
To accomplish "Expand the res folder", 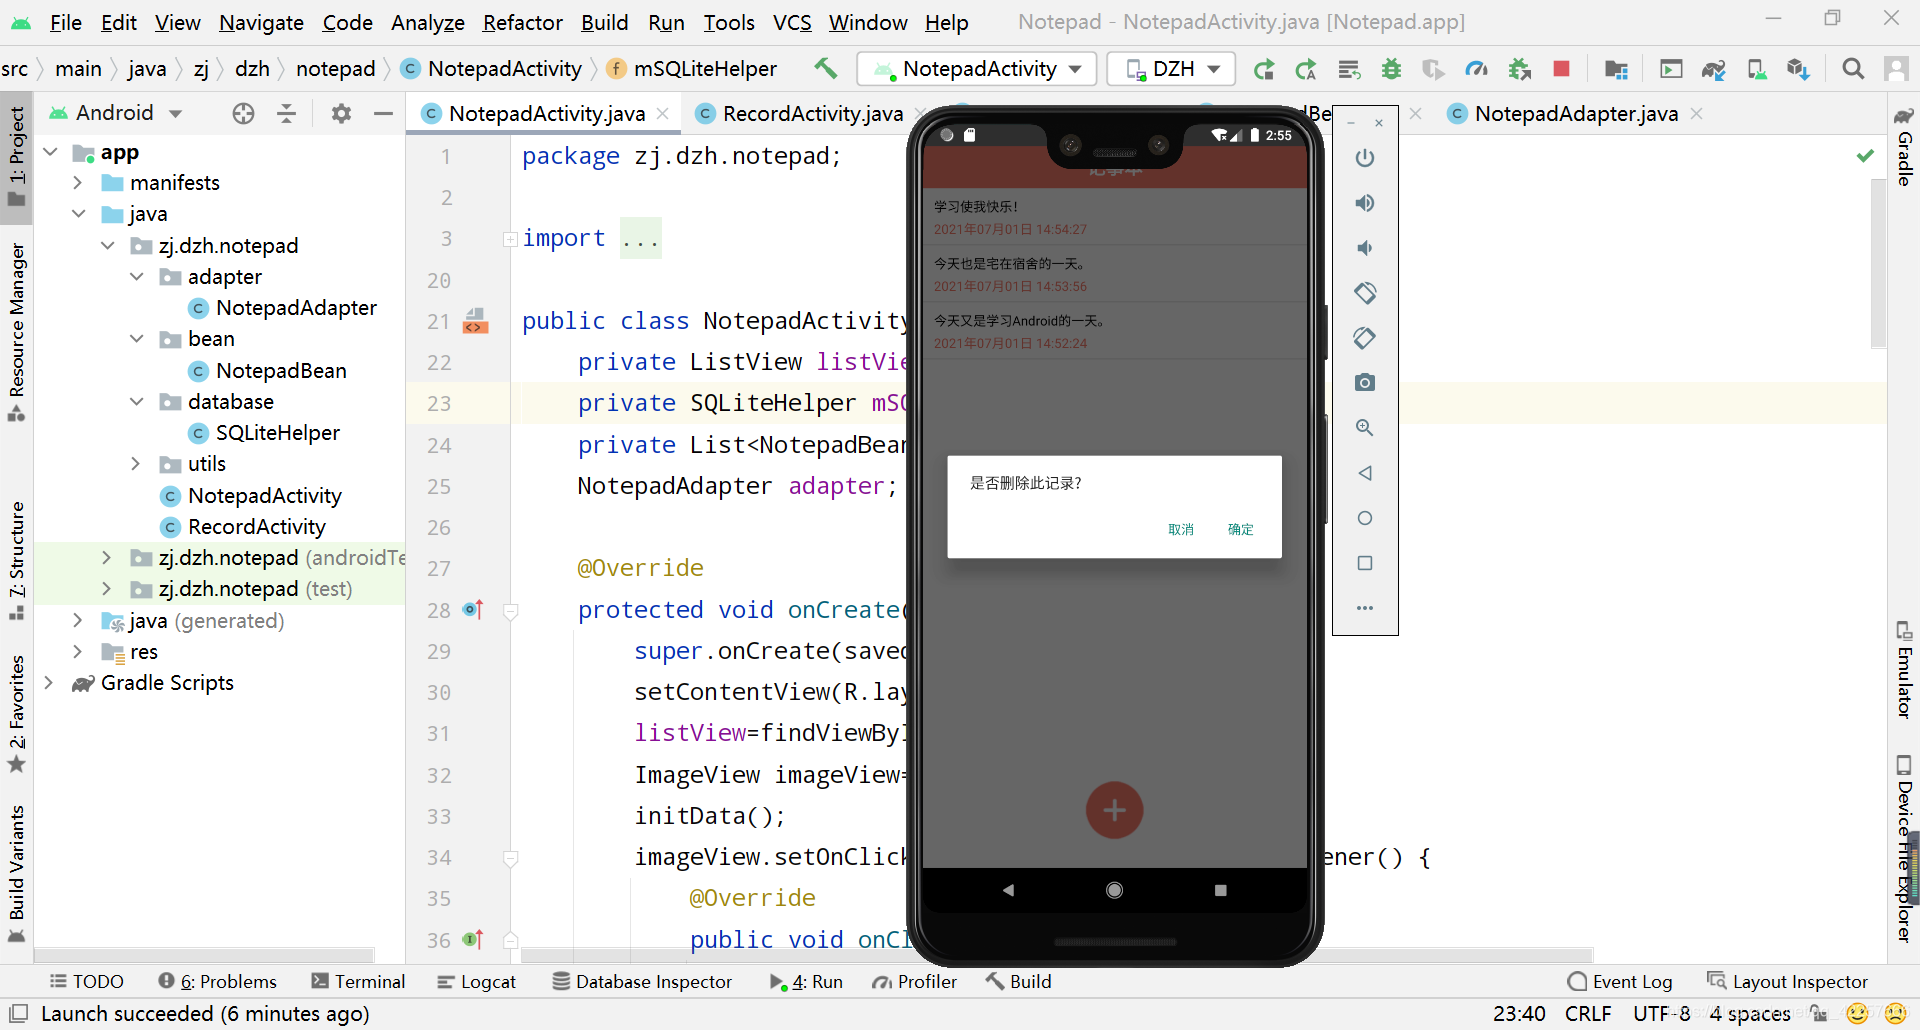I will pyautogui.click(x=77, y=651).
